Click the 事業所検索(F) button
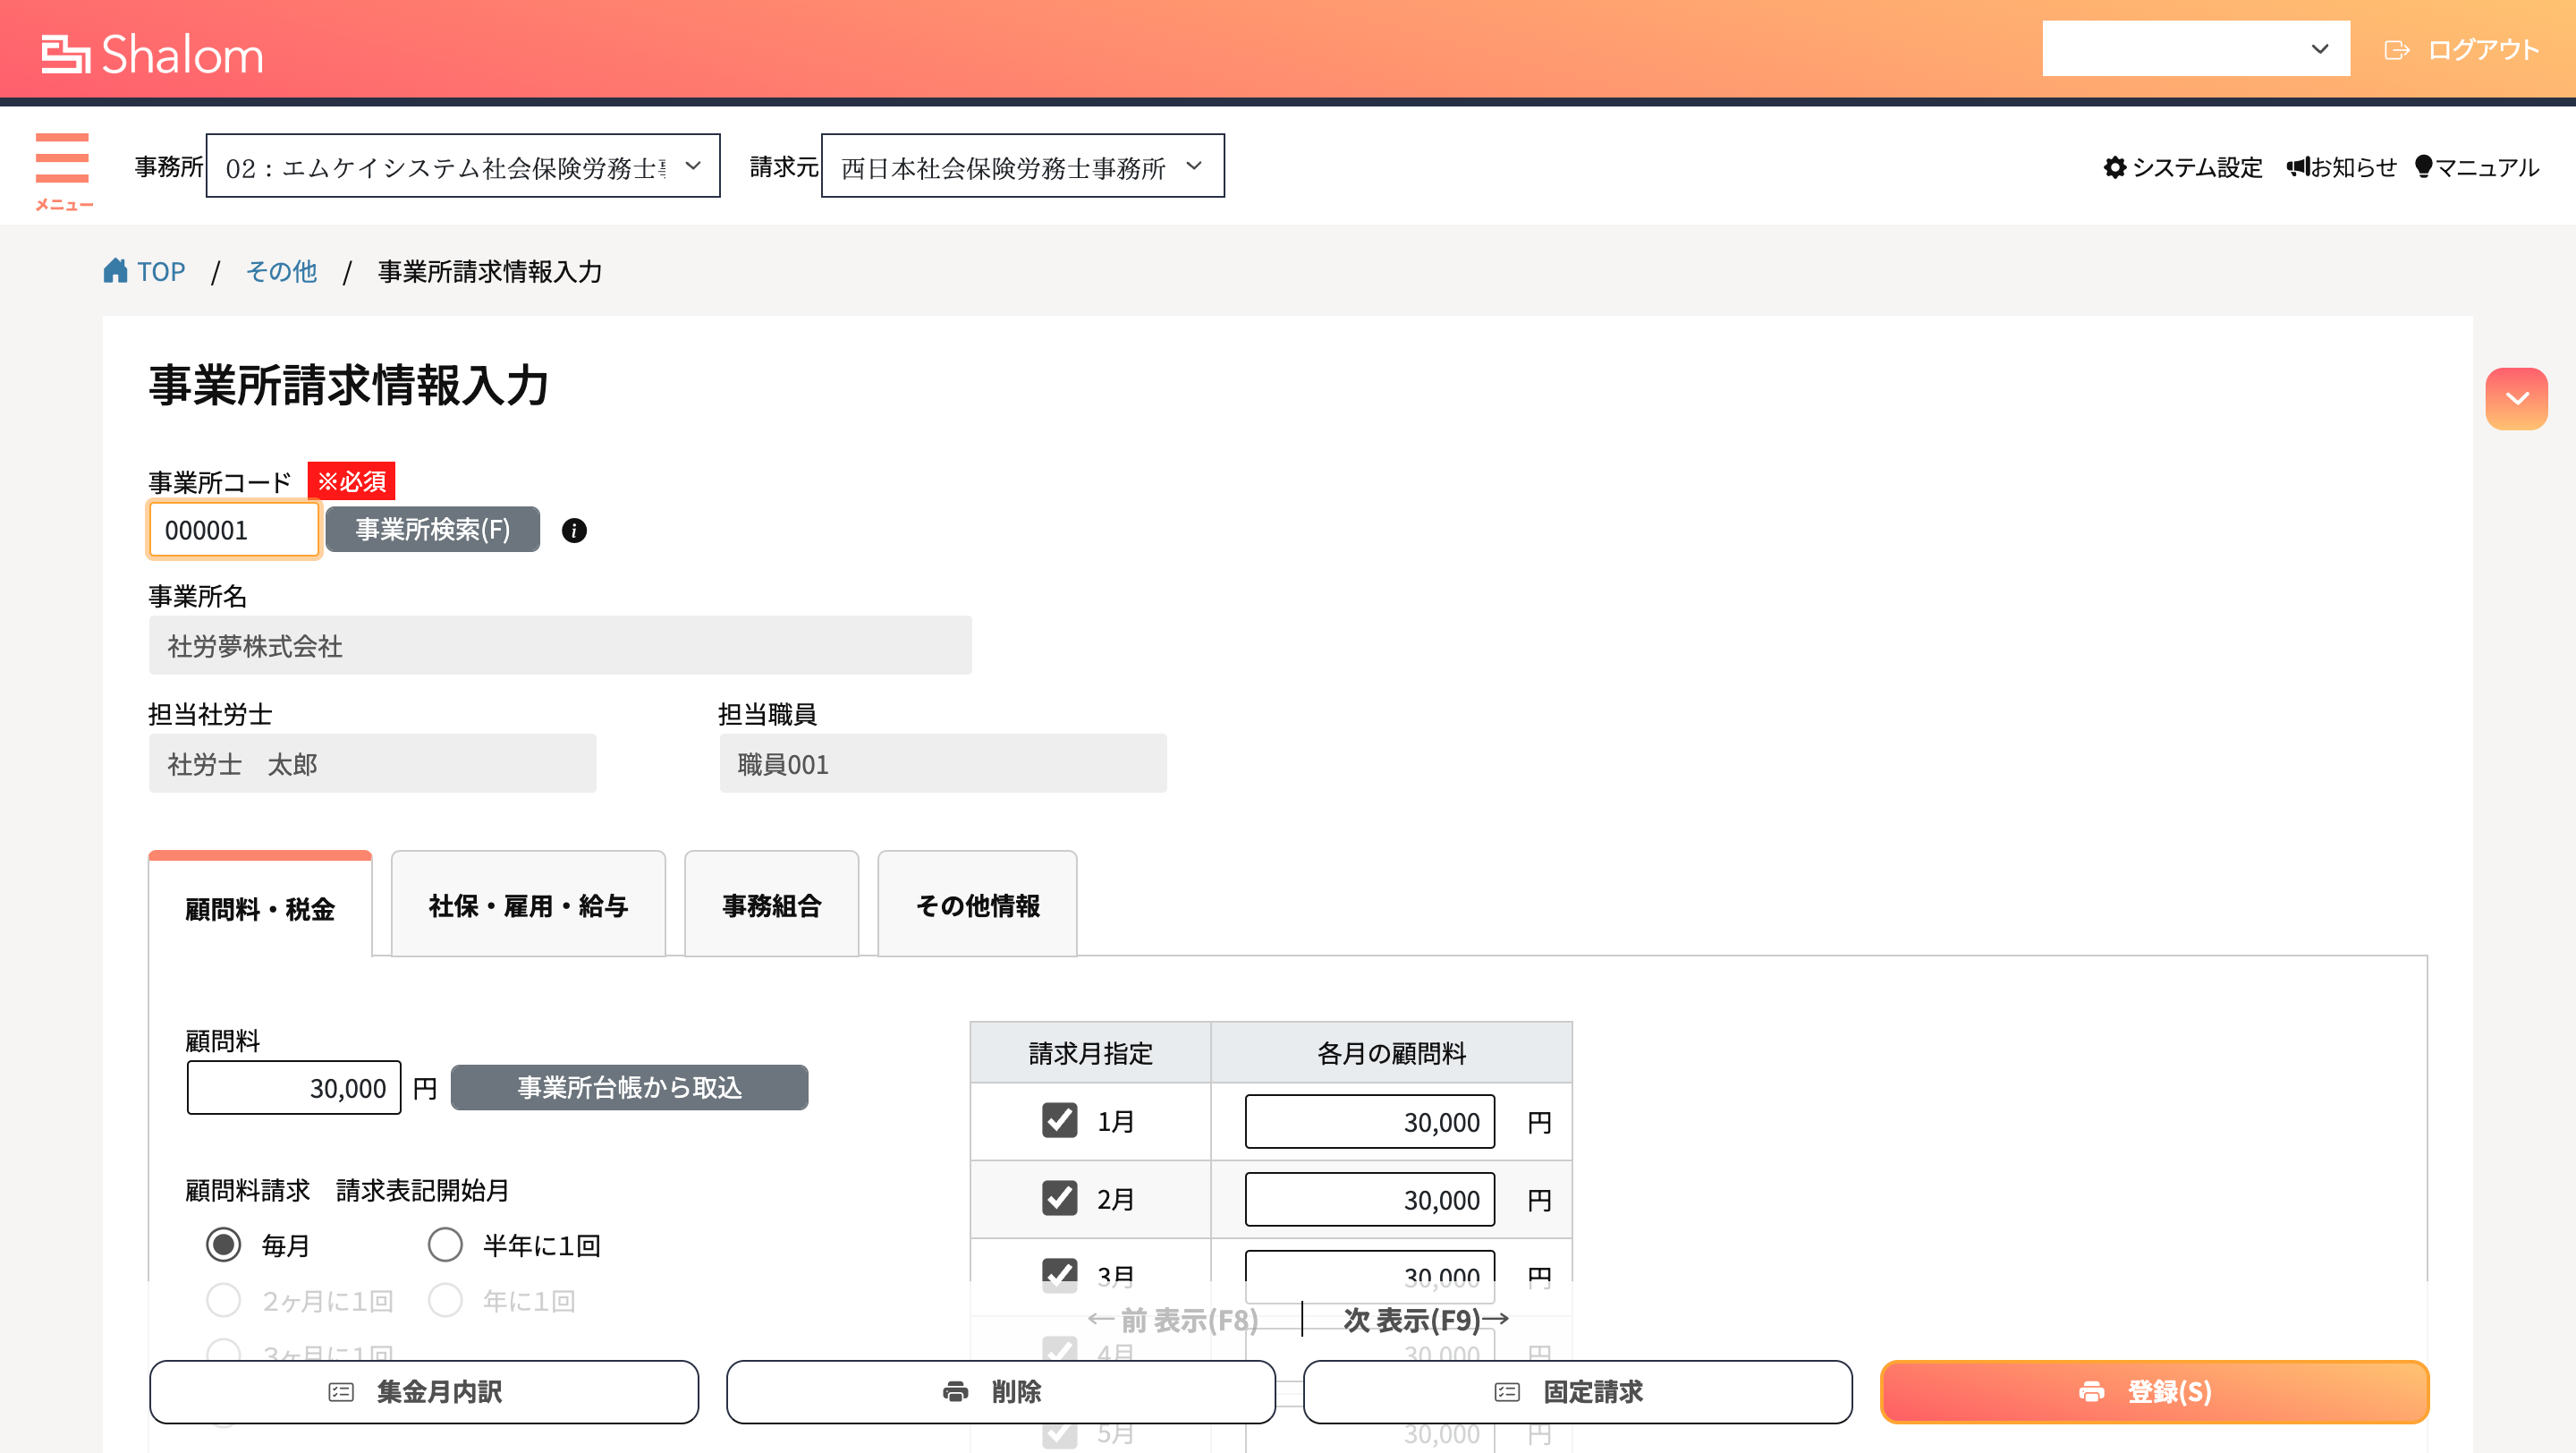2576x1453 pixels. point(432,529)
